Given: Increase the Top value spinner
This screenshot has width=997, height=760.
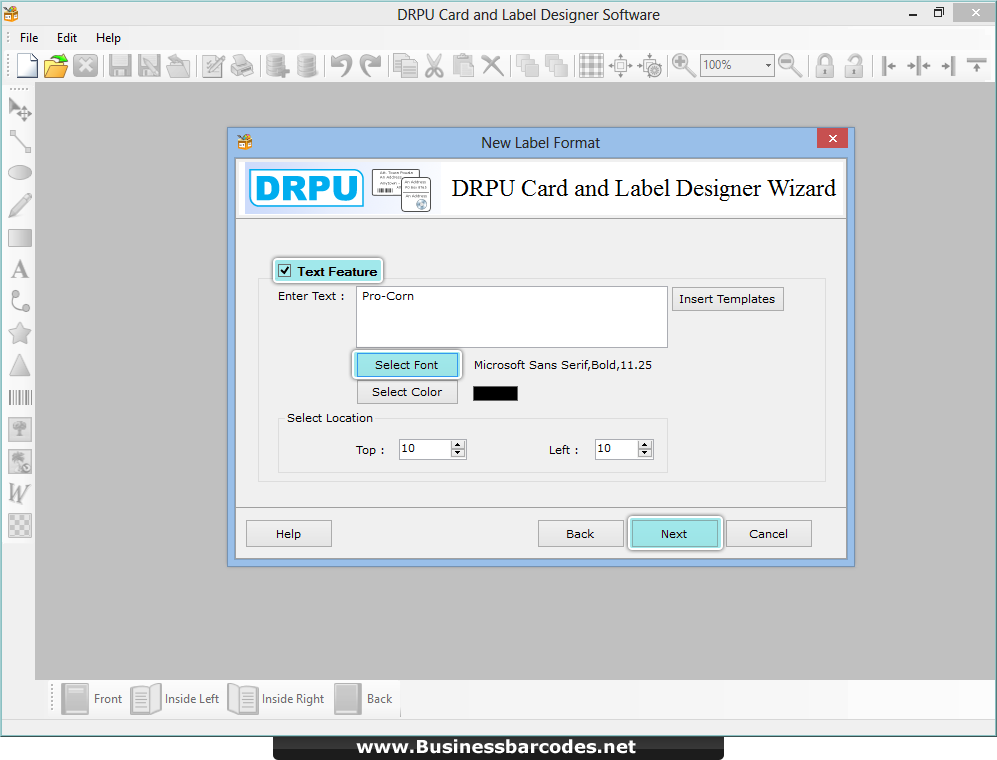Looking at the screenshot, I should click(458, 445).
